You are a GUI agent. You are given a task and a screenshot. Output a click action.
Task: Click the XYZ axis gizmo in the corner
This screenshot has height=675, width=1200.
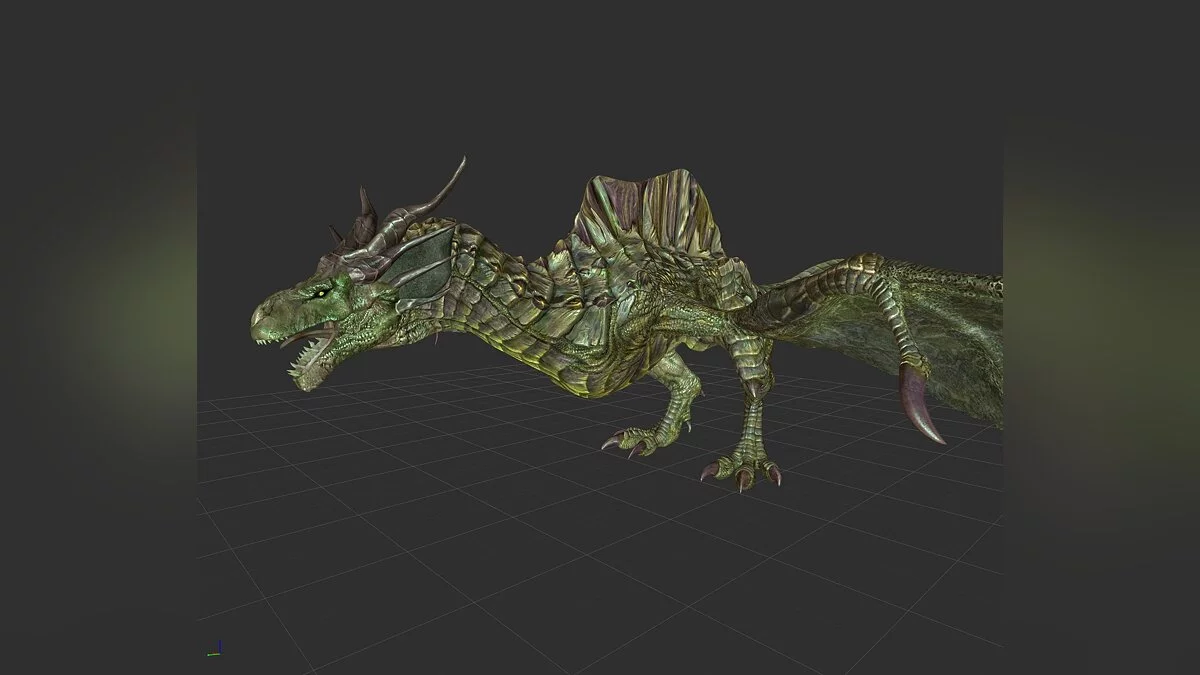(214, 650)
